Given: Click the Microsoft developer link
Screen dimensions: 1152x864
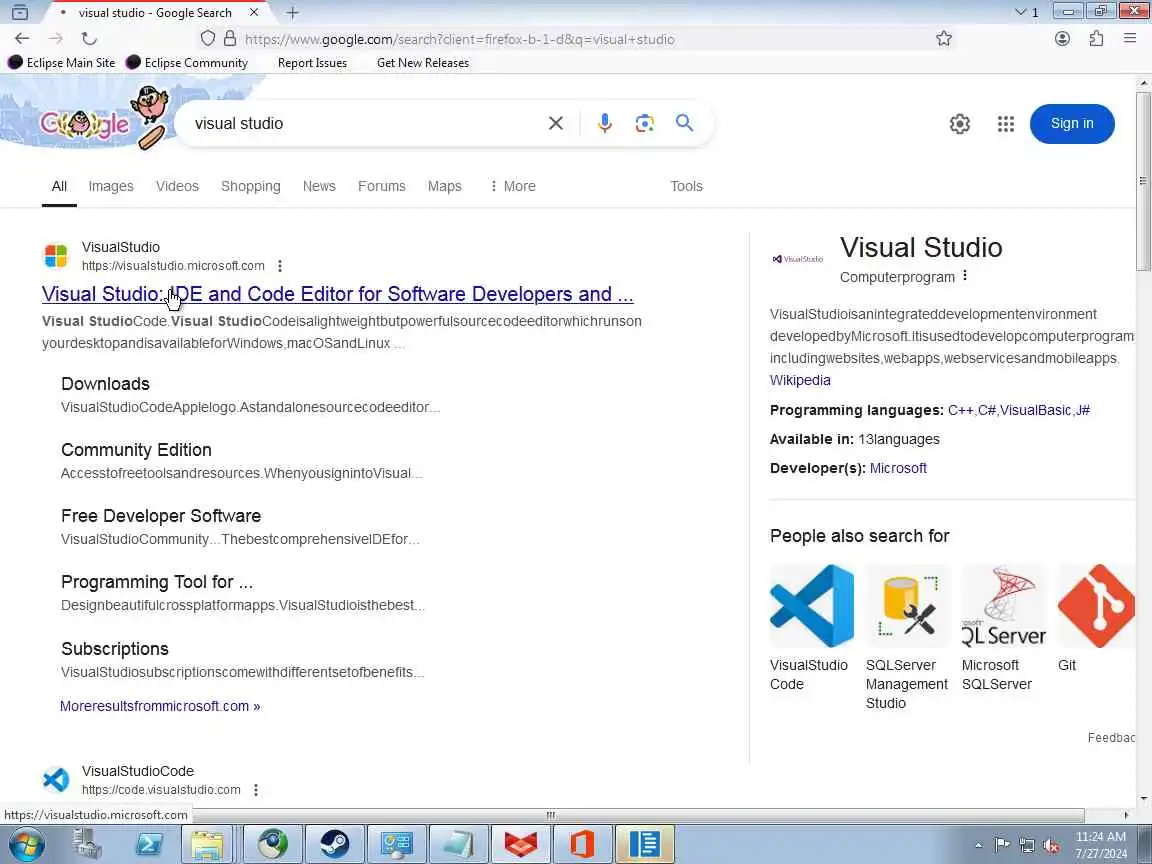Looking at the screenshot, I should pos(898,468).
